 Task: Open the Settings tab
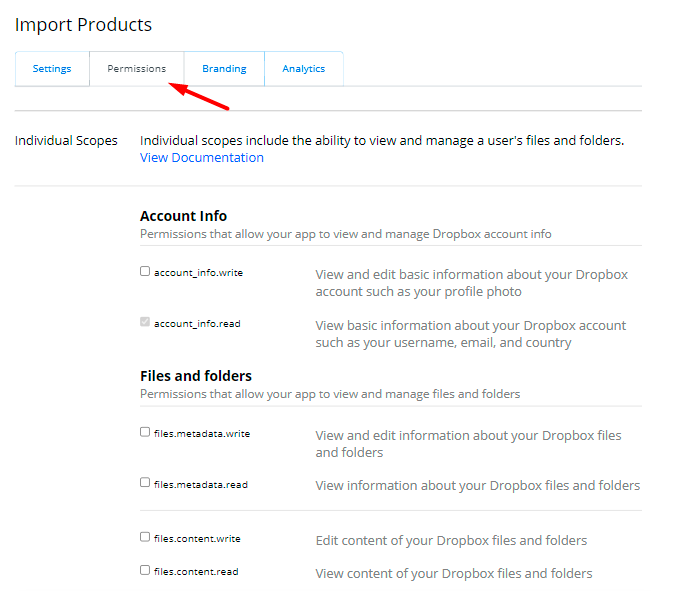pyautogui.click(x=52, y=69)
